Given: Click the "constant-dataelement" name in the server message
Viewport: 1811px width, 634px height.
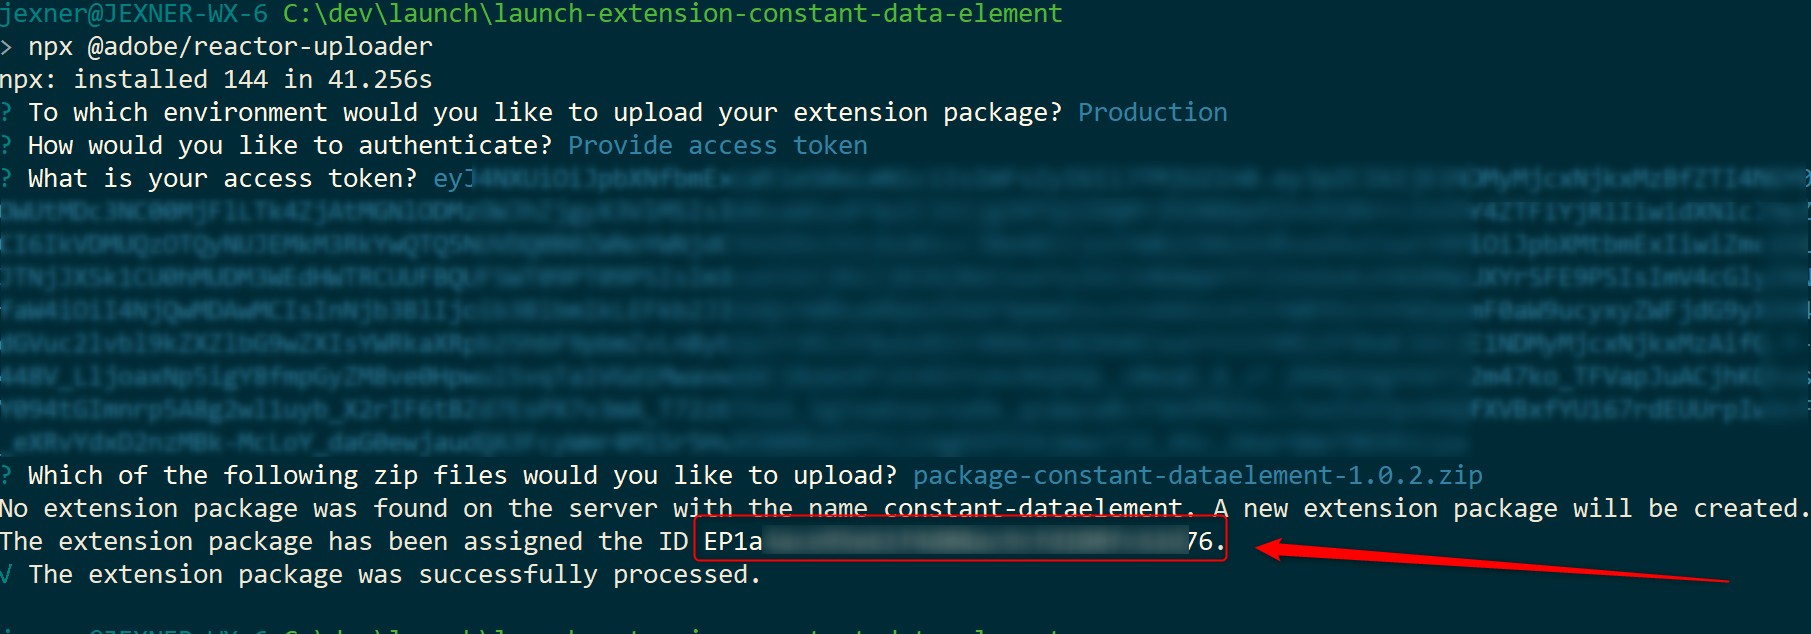Looking at the screenshot, I should (1032, 509).
